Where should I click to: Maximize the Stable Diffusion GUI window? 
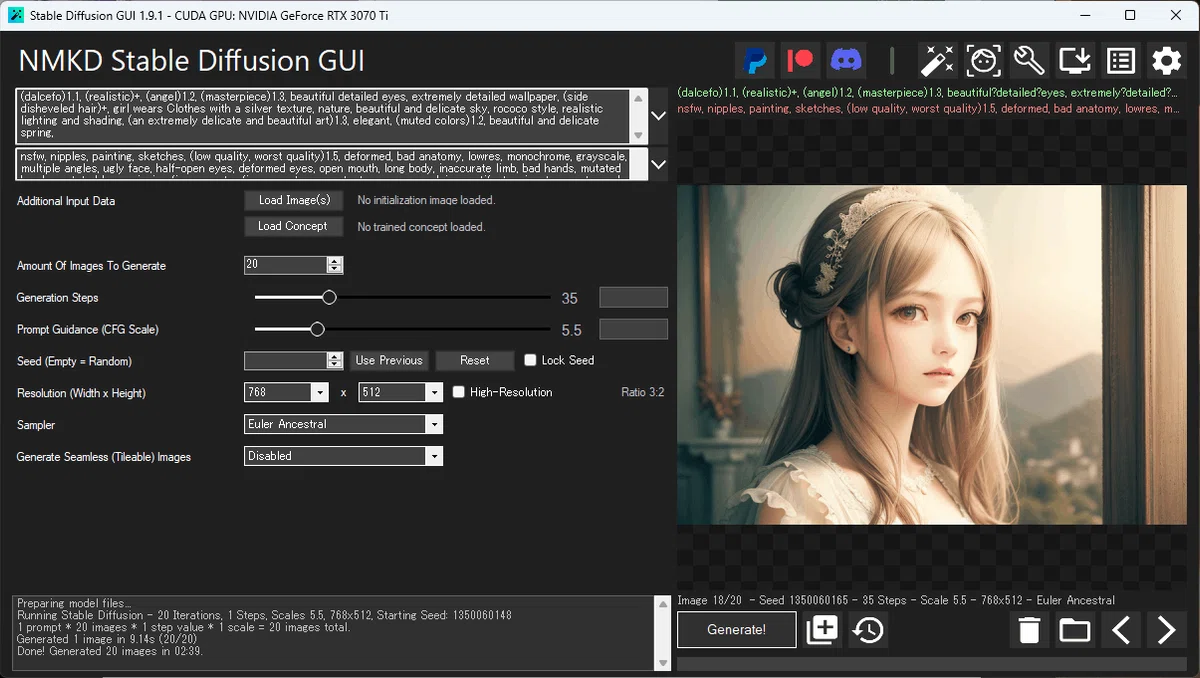click(1130, 15)
